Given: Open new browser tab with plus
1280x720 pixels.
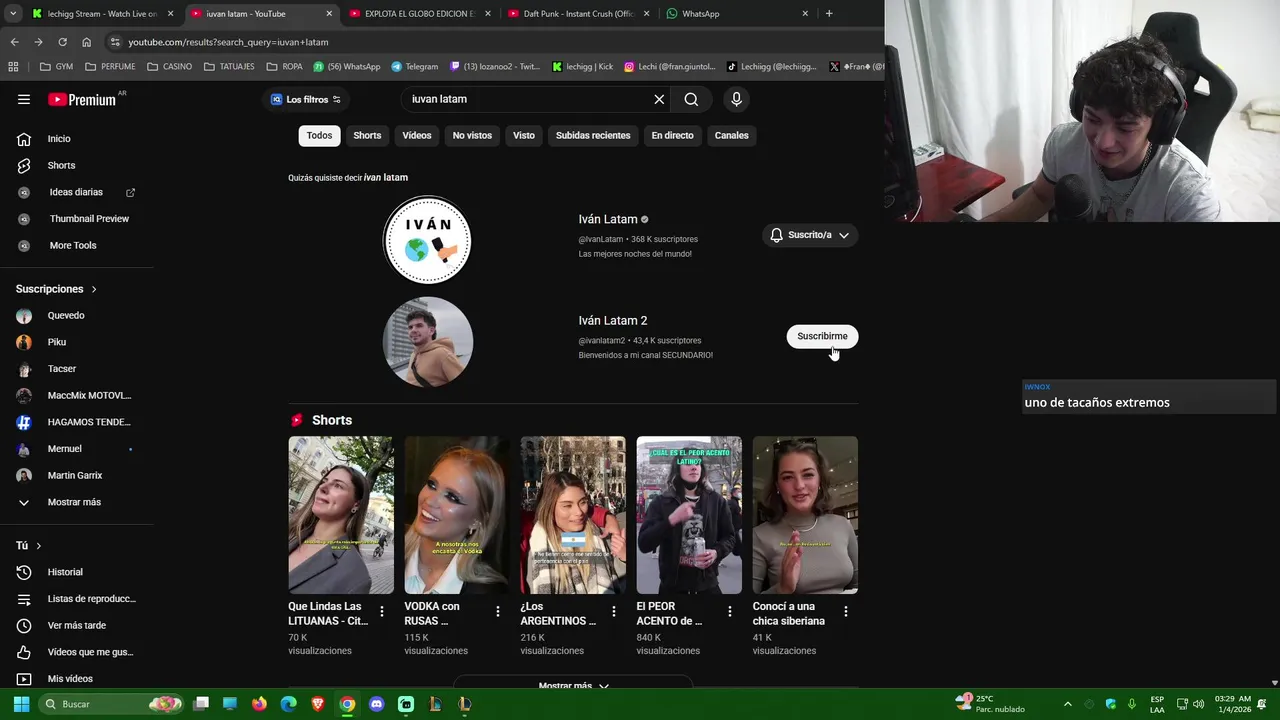Looking at the screenshot, I should (829, 13).
